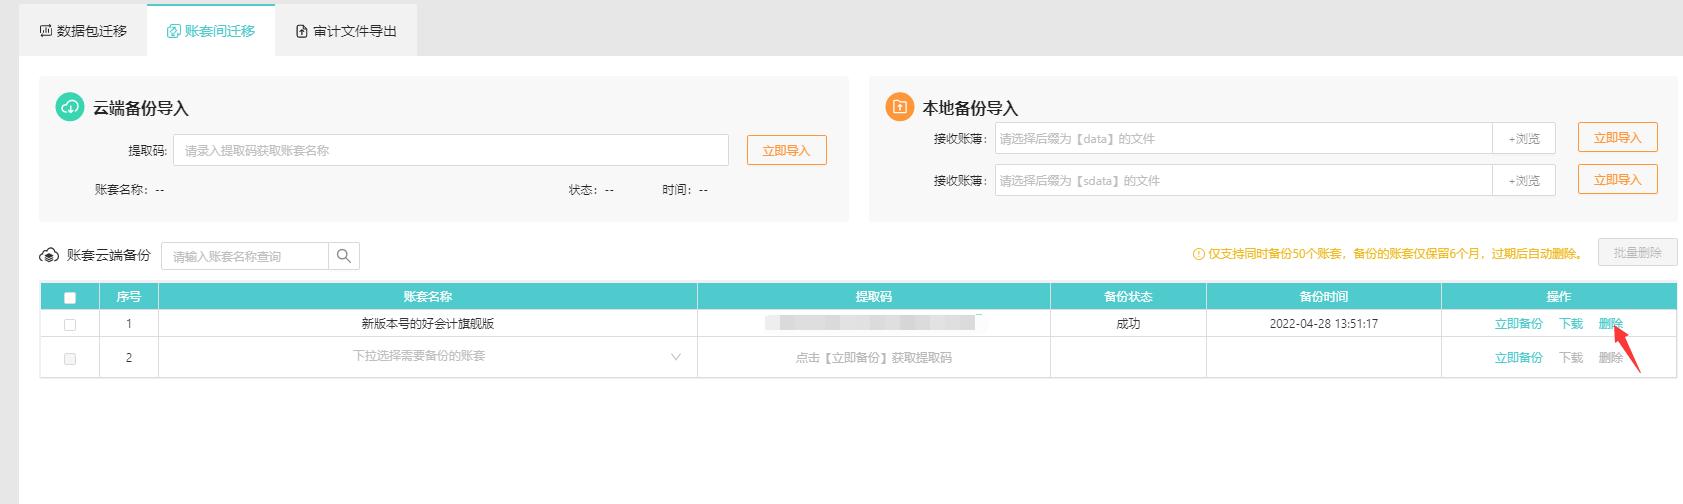1683x504 pixels.
Task: Click the 数据包迁移 tab icon
Action: click(x=45, y=31)
